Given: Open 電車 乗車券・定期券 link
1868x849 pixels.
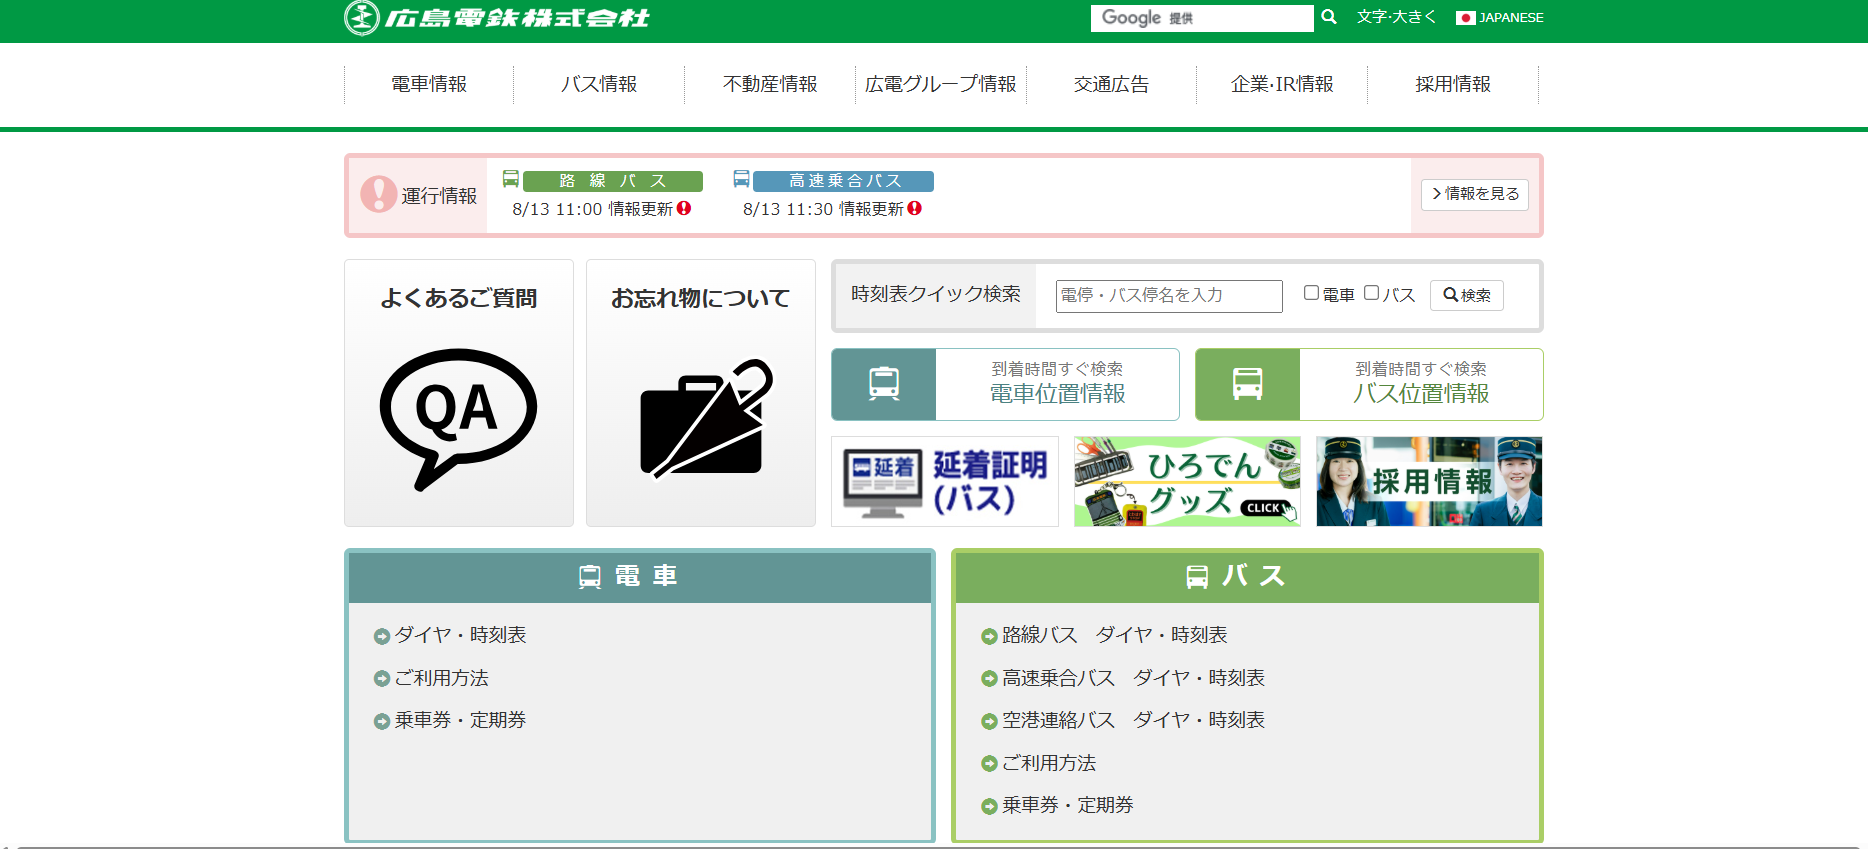Looking at the screenshot, I should (460, 720).
